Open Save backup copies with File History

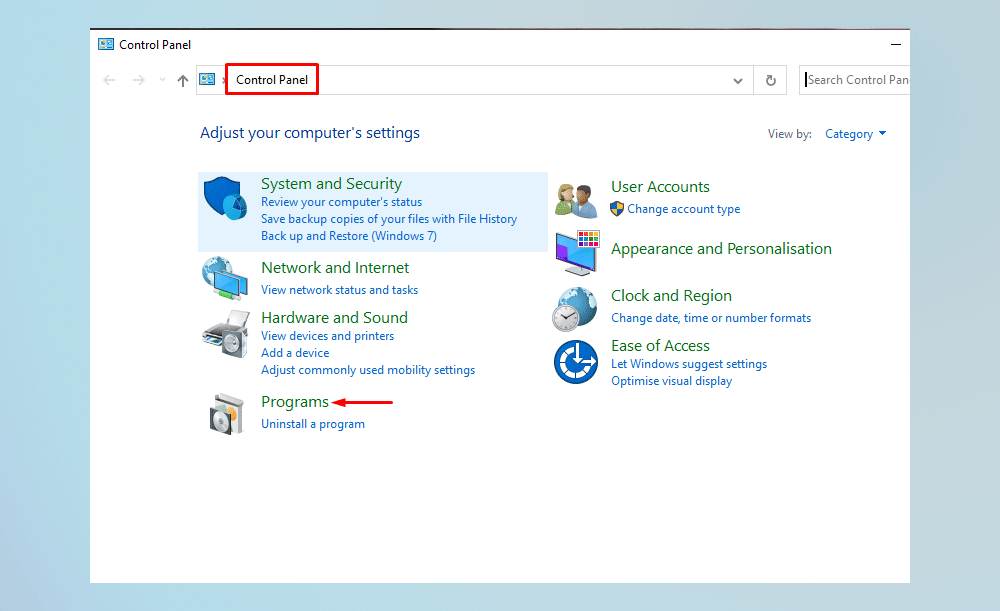tap(388, 219)
